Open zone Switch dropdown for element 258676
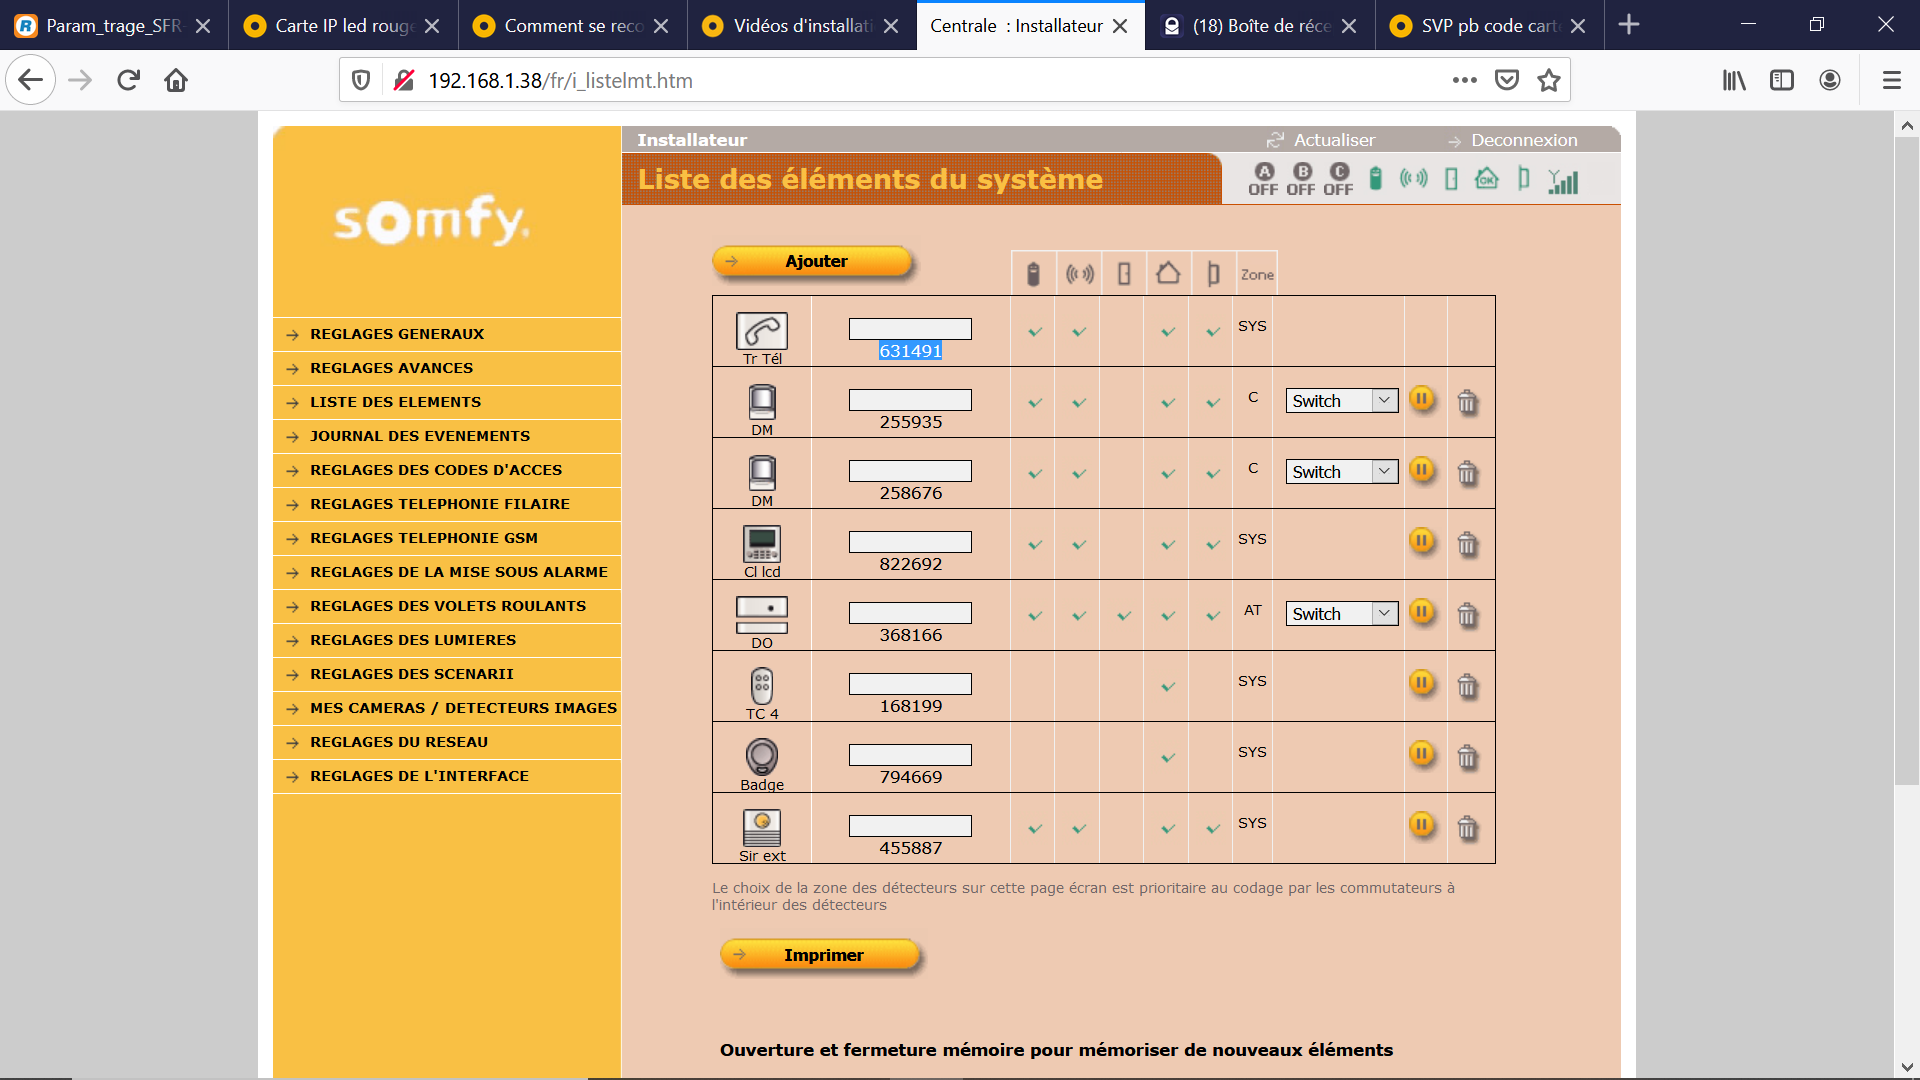 (1342, 472)
